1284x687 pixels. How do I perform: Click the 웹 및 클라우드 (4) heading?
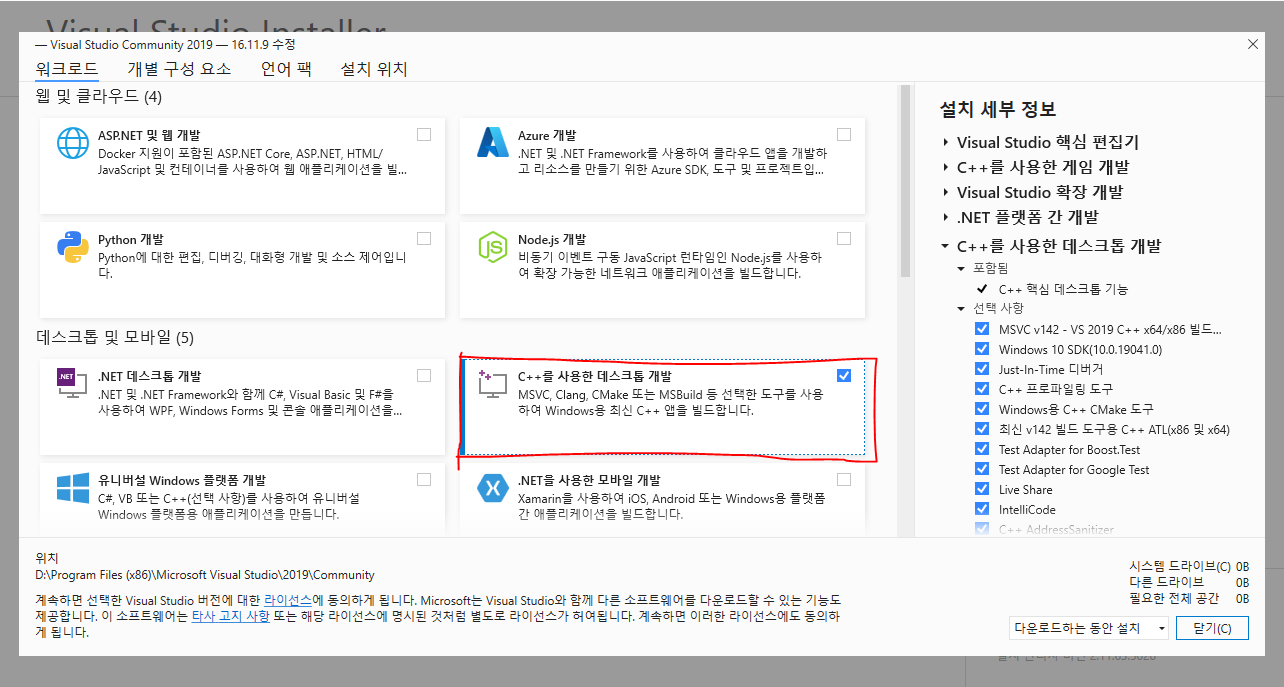tap(99, 97)
